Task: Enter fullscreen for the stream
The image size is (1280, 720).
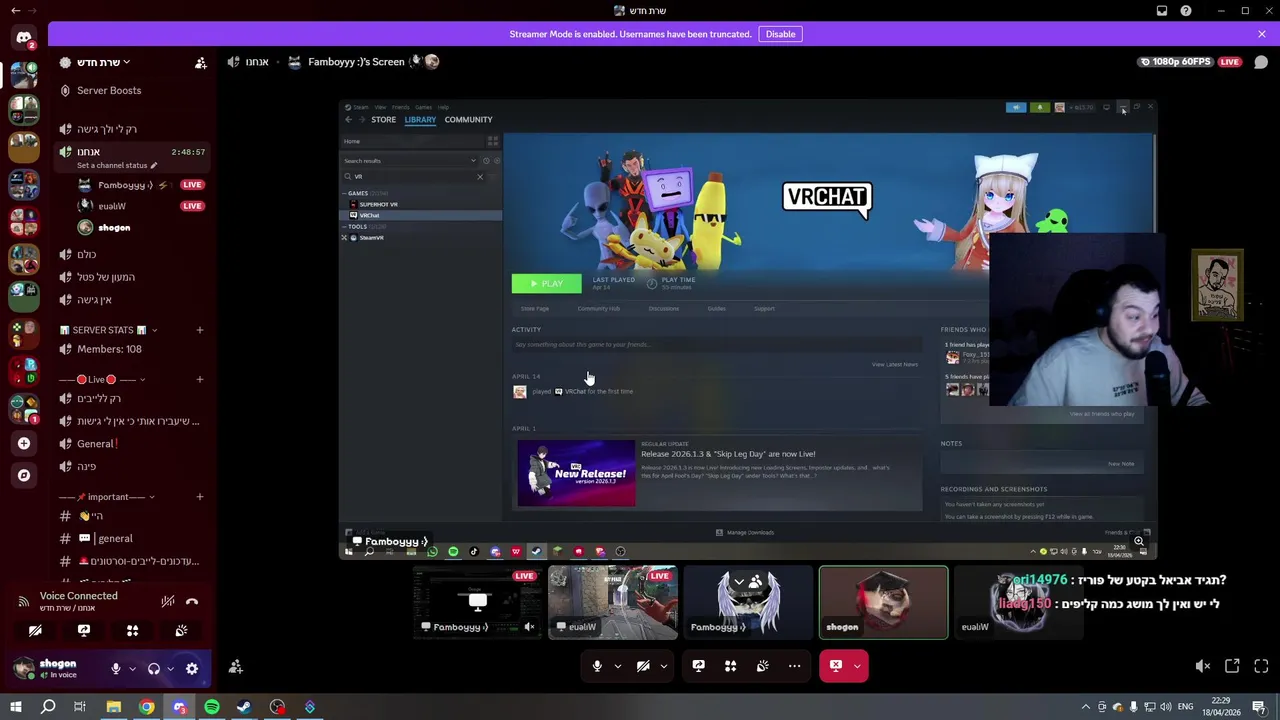Action: coord(1261,666)
